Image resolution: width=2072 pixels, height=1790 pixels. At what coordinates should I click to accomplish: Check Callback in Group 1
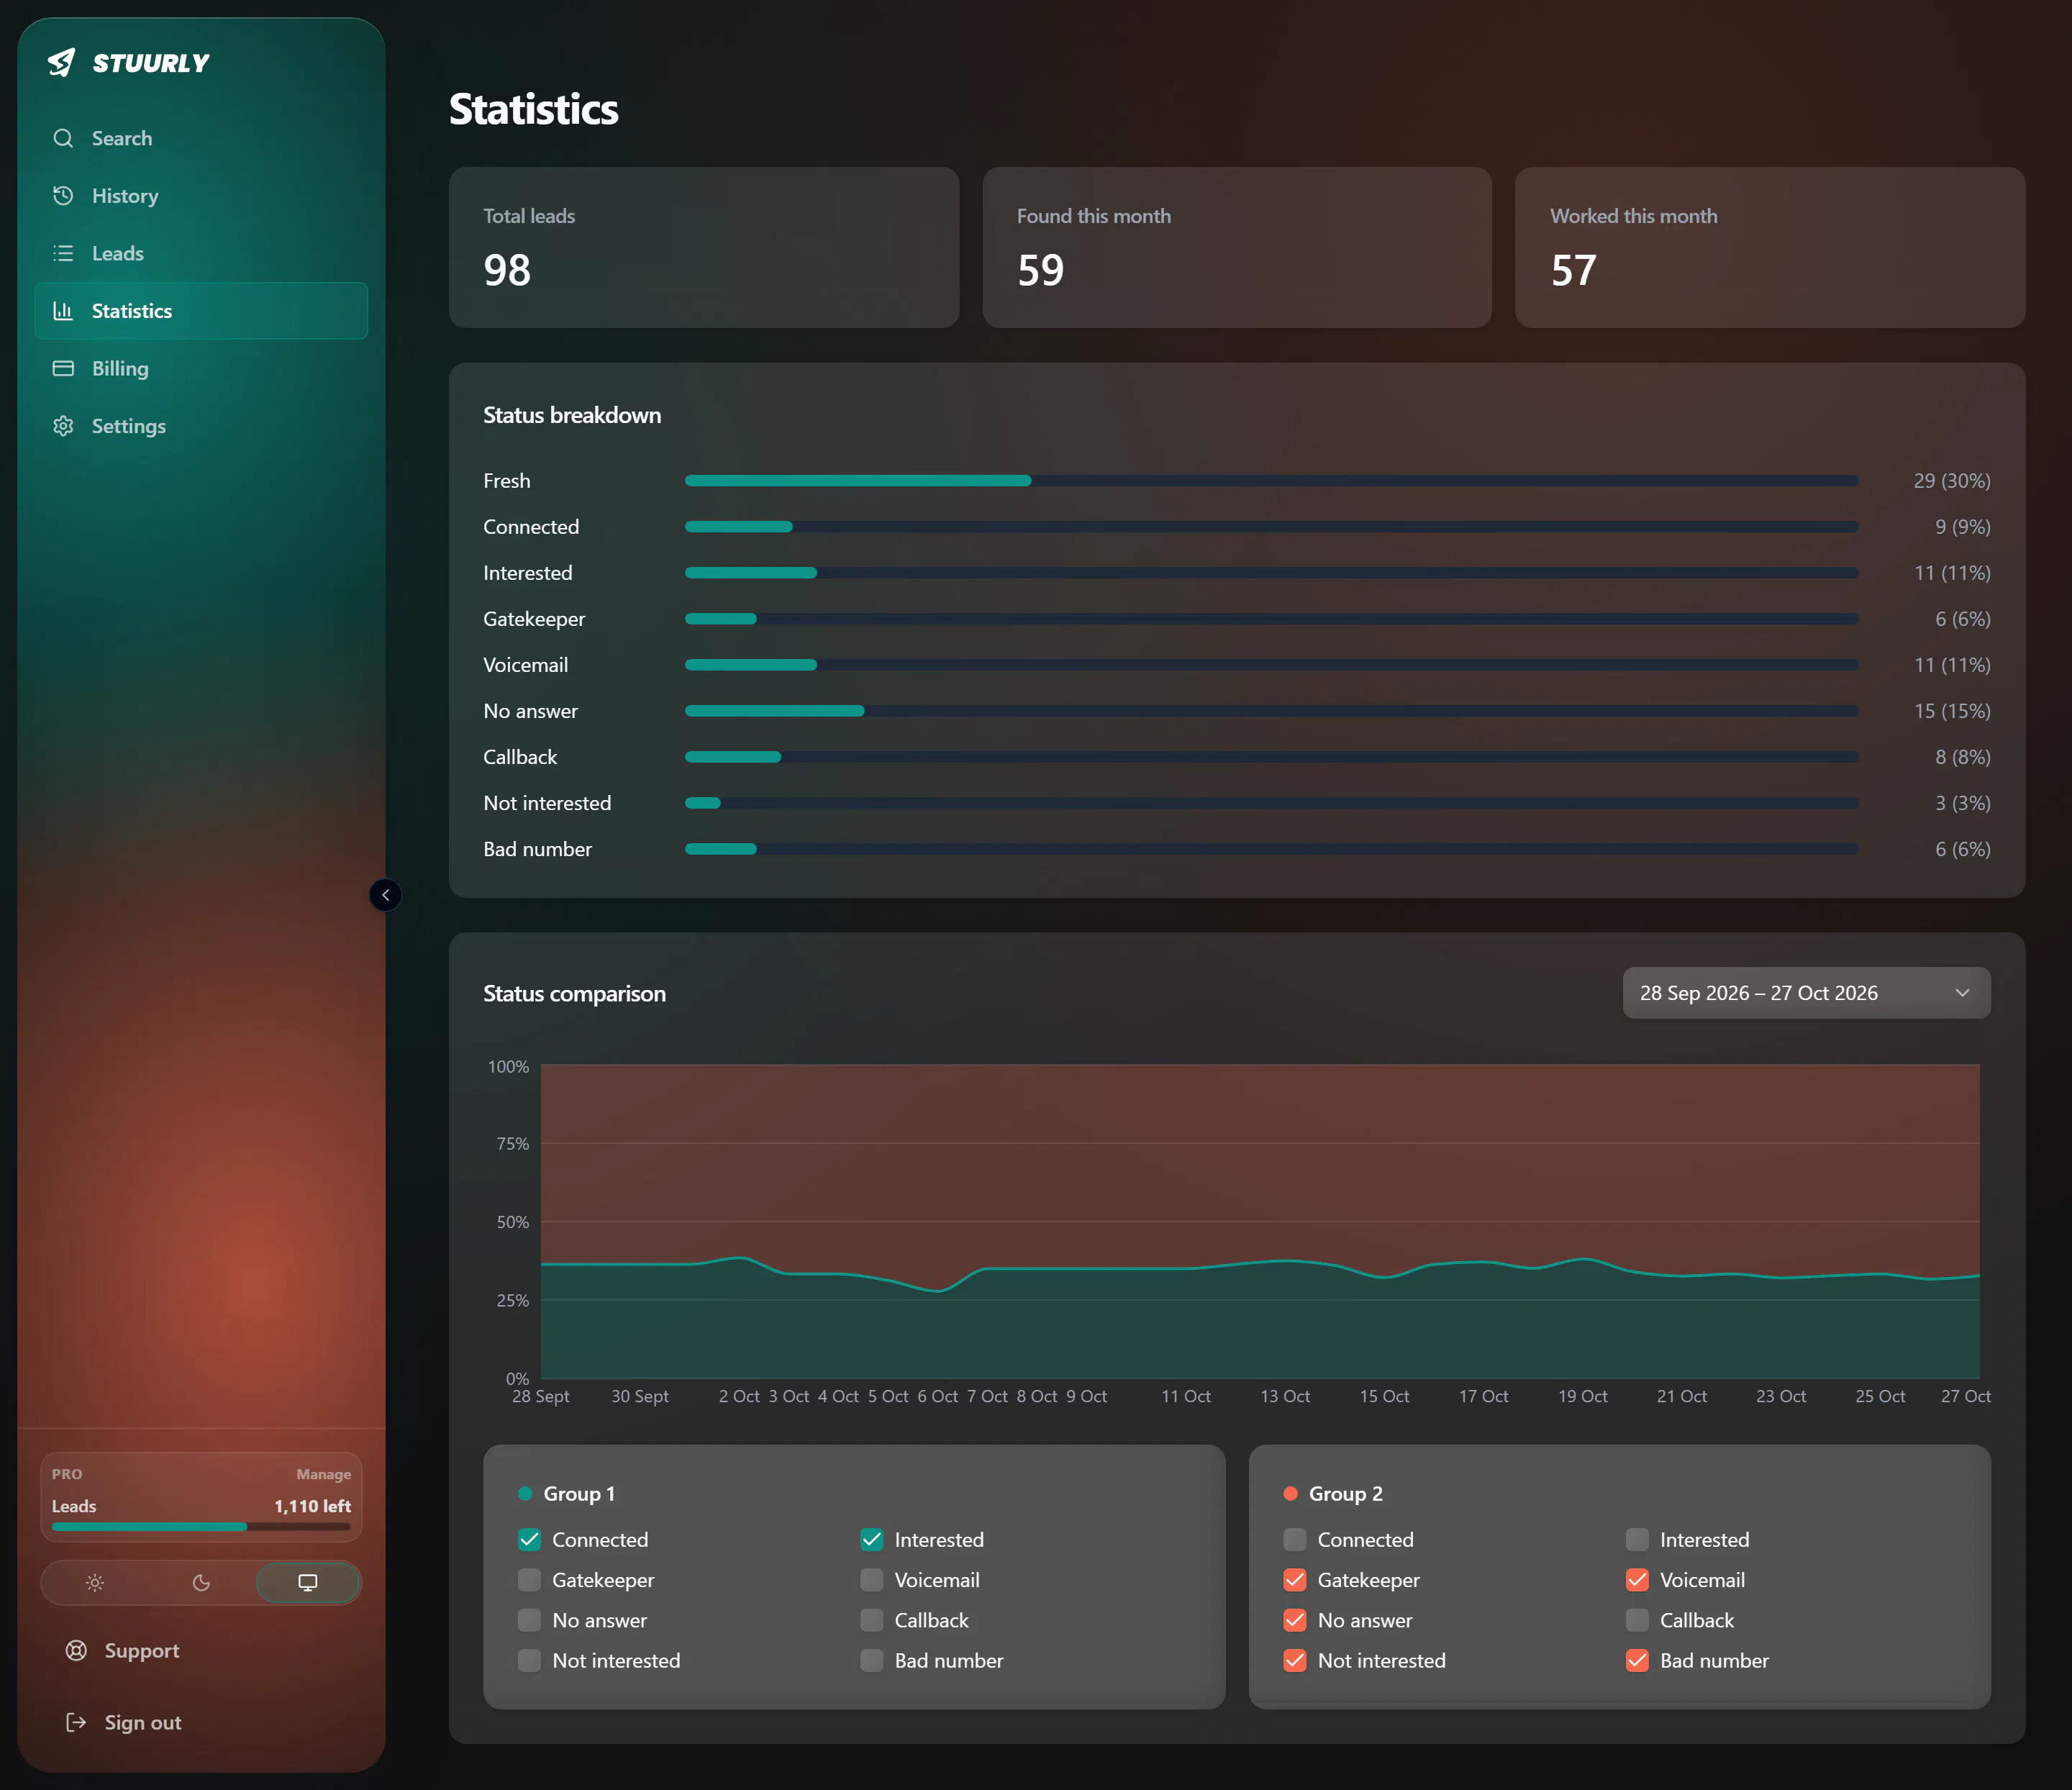point(872,1620)
